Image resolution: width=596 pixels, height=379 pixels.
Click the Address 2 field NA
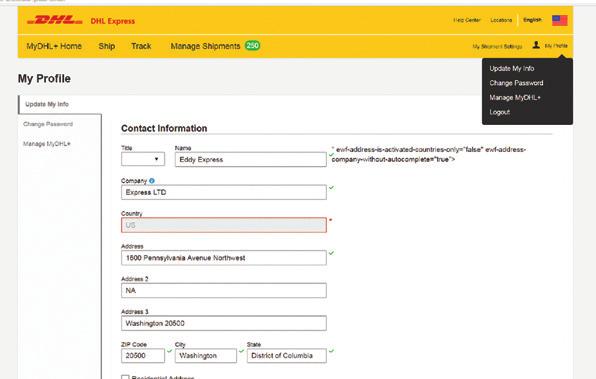pyautogui.click(x=224, y=290)
